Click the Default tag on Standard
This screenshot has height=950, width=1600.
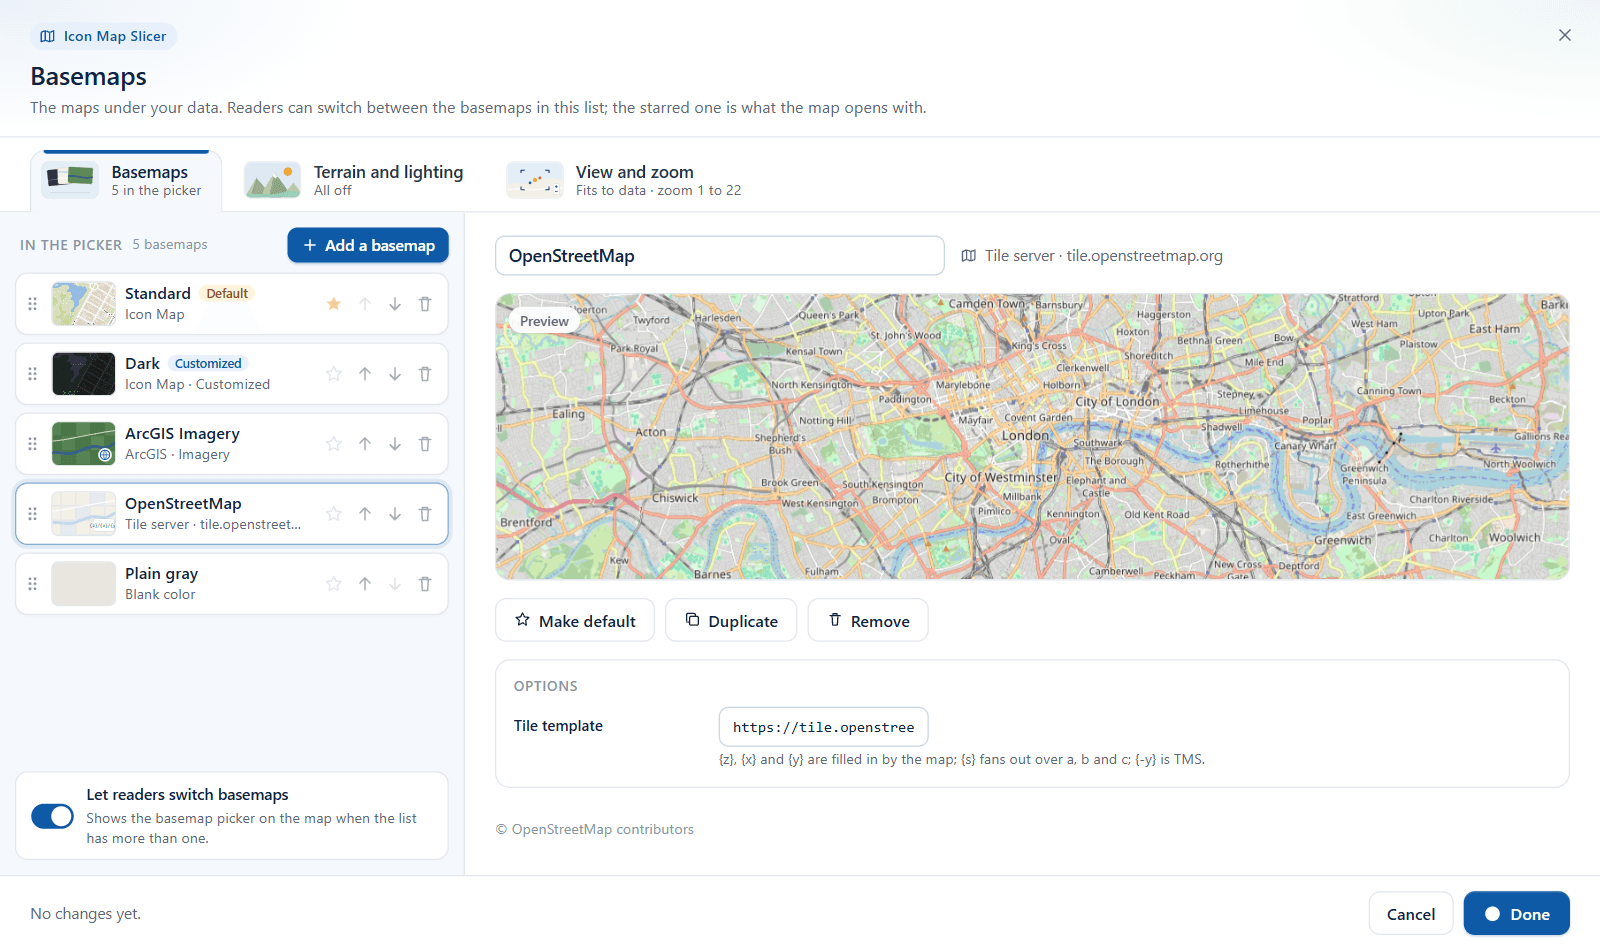227,293
